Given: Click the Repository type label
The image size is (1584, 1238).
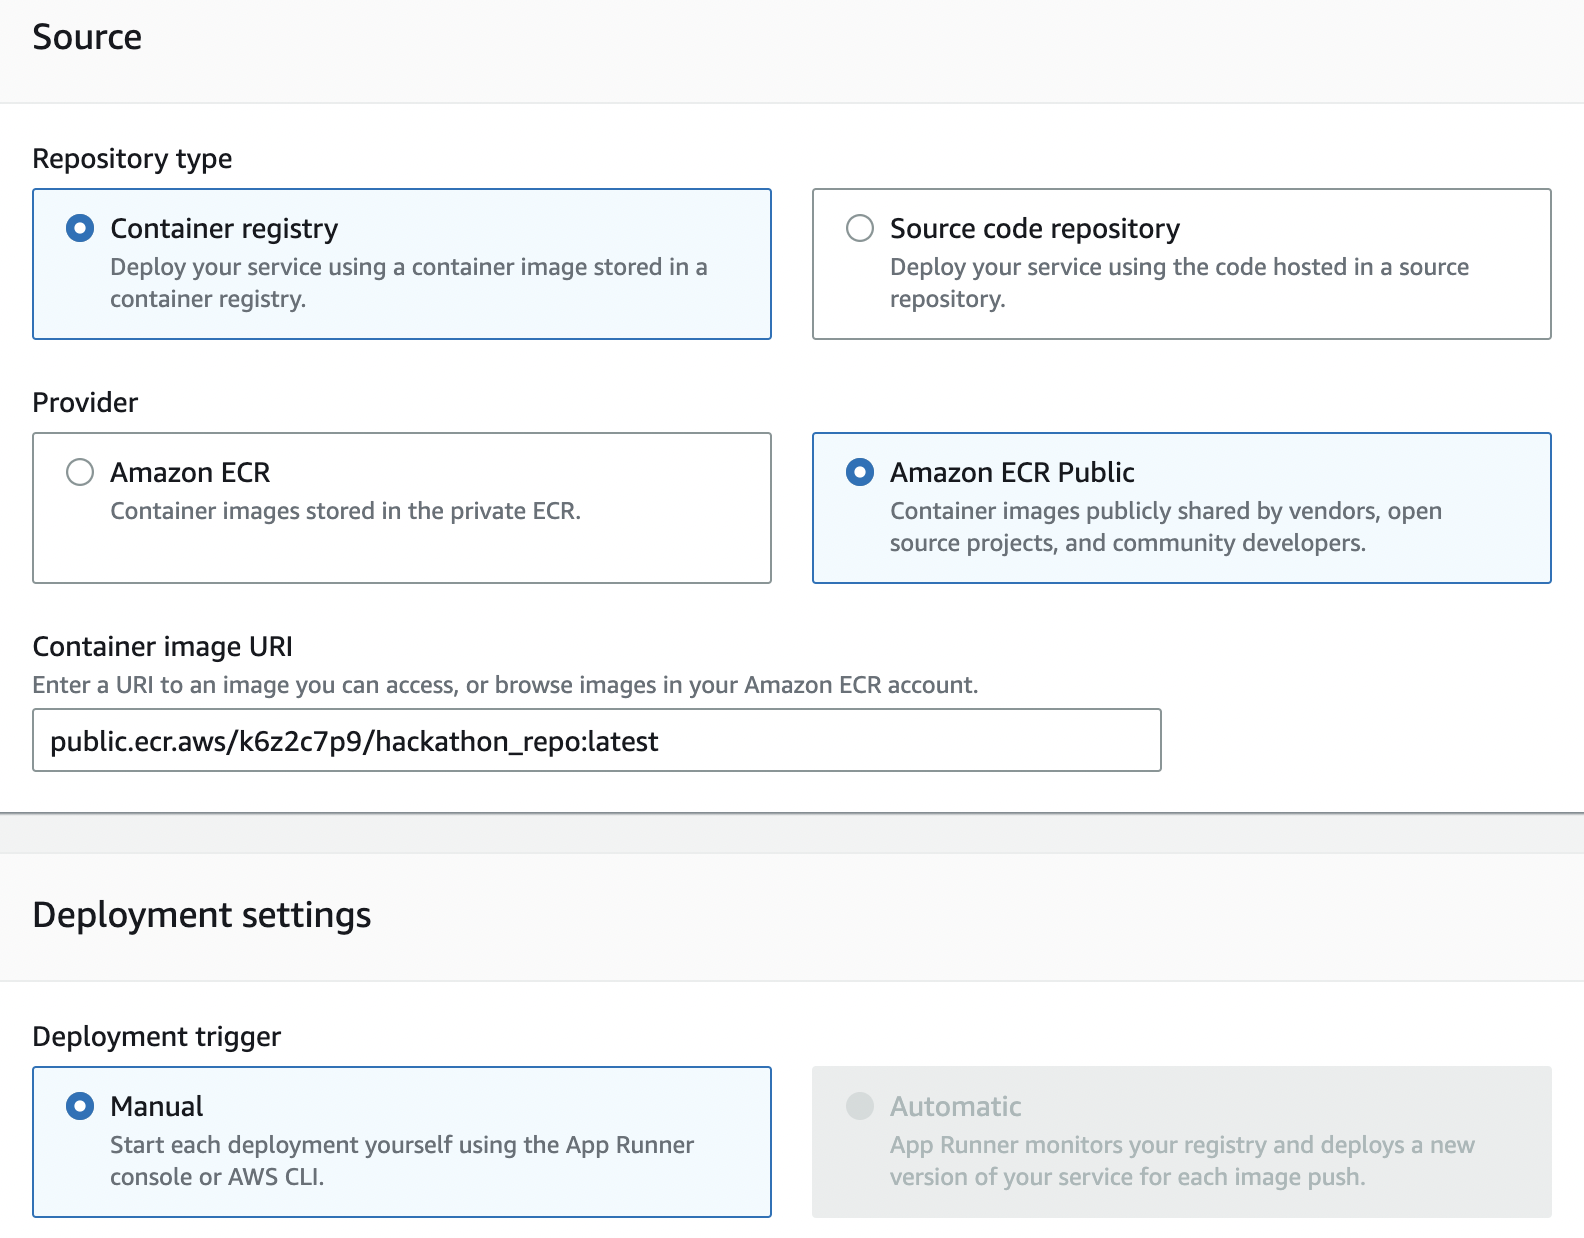Looking at the screenshot, I should tap(132, 159).
